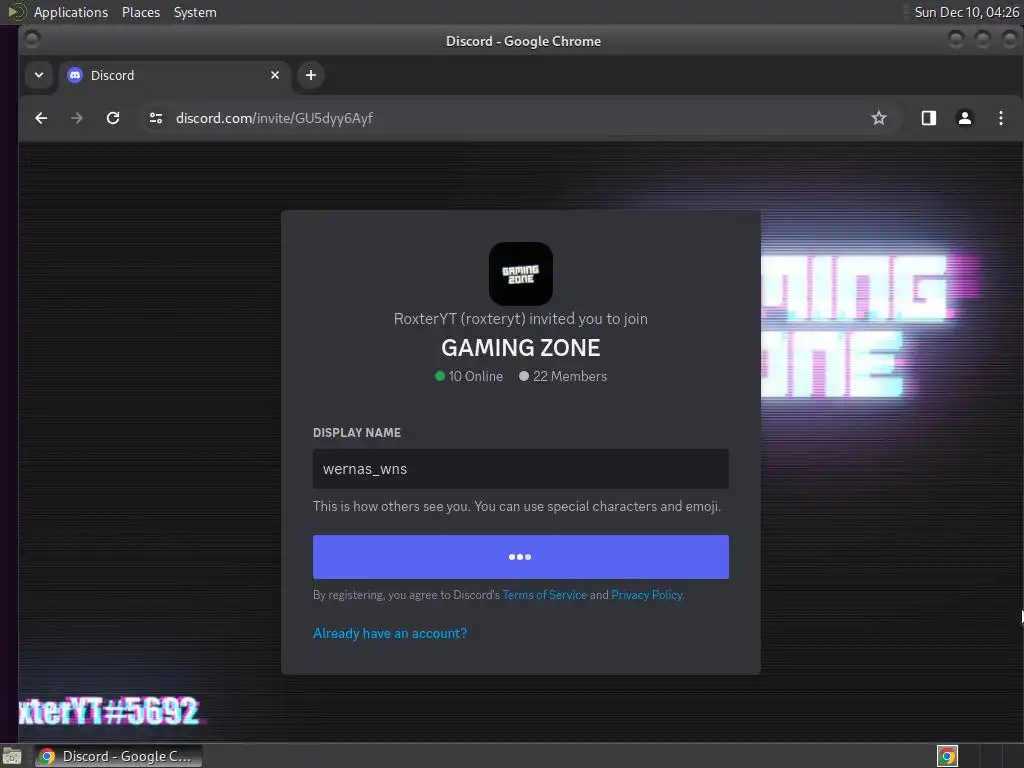Viewport: 1024px width, 768px height.
Task: Open the Chrome profile avatar menu
Action: click(x=965, y=118)
